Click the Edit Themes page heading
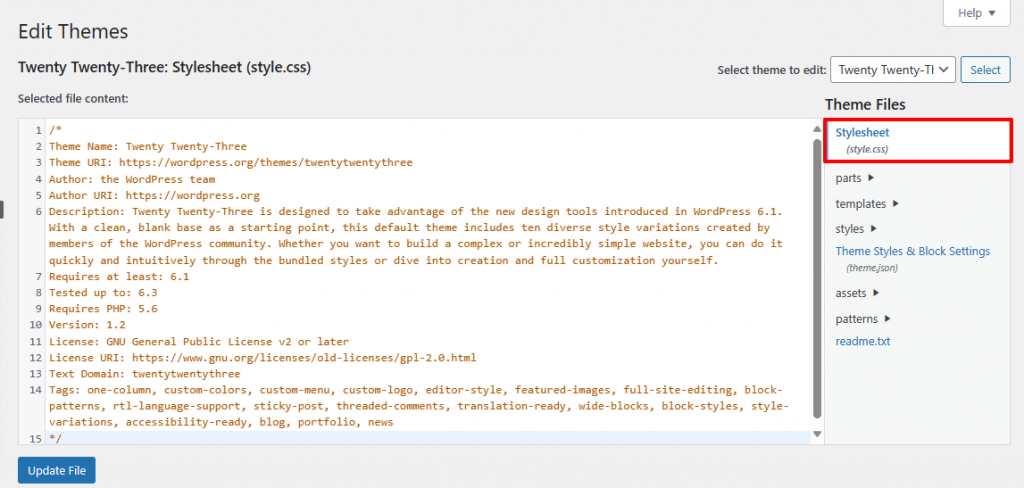This screenshot has height=488, width=1024. [x=73, y=31]
